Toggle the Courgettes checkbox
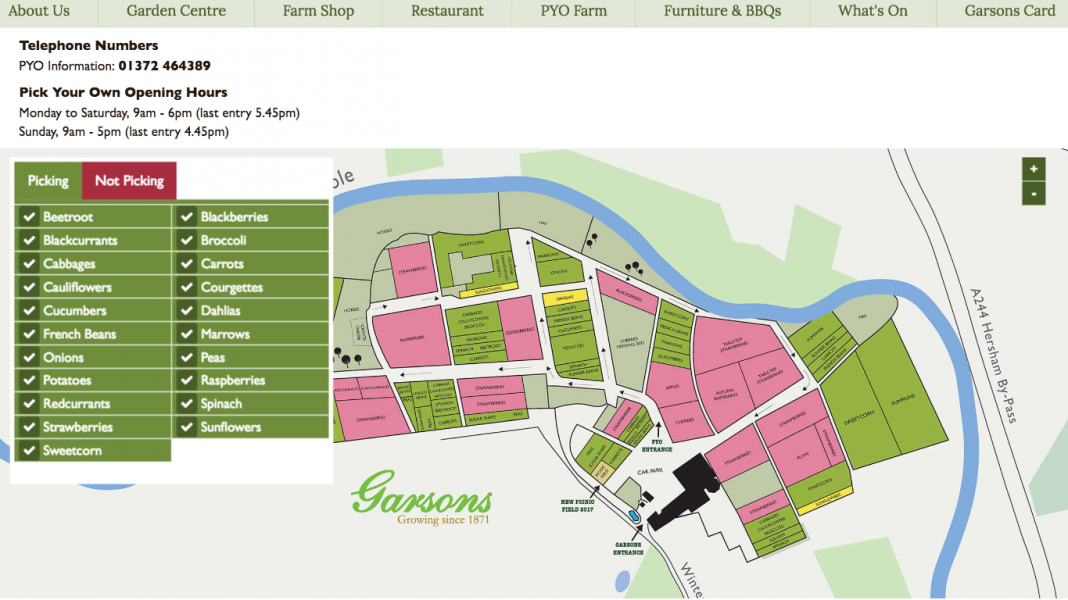This screenshot has height=600, width=1068. click(x=187, y=287)
